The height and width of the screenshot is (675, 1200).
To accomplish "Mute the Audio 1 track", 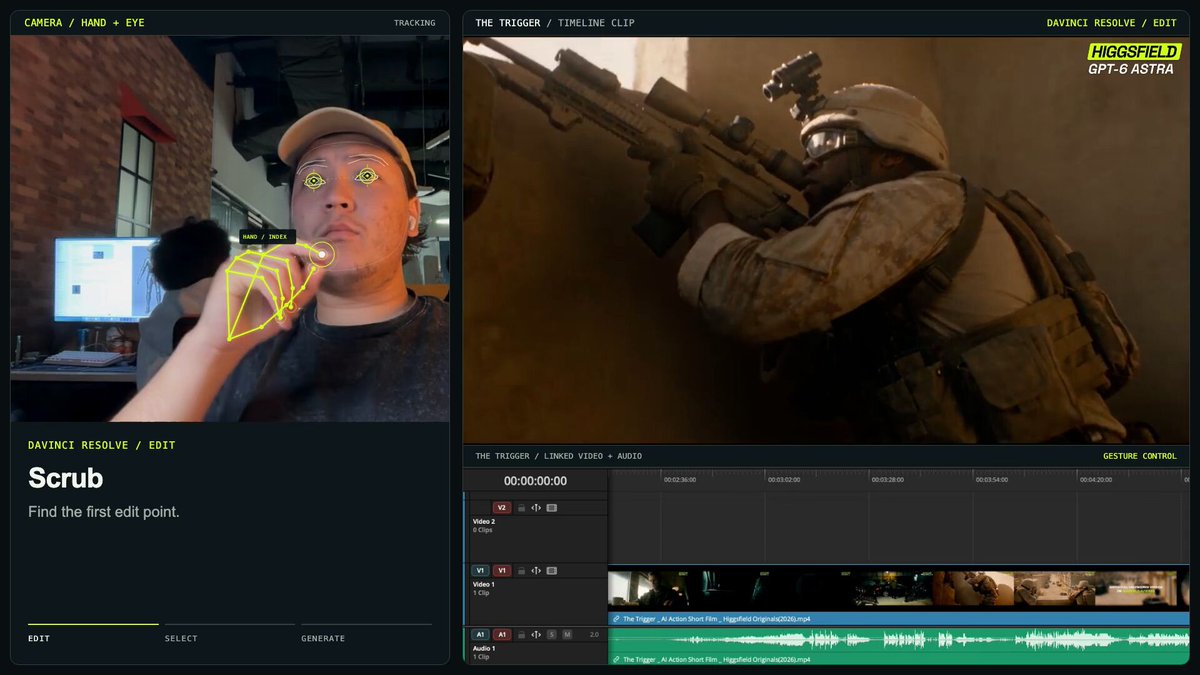I will click(567, 634).
